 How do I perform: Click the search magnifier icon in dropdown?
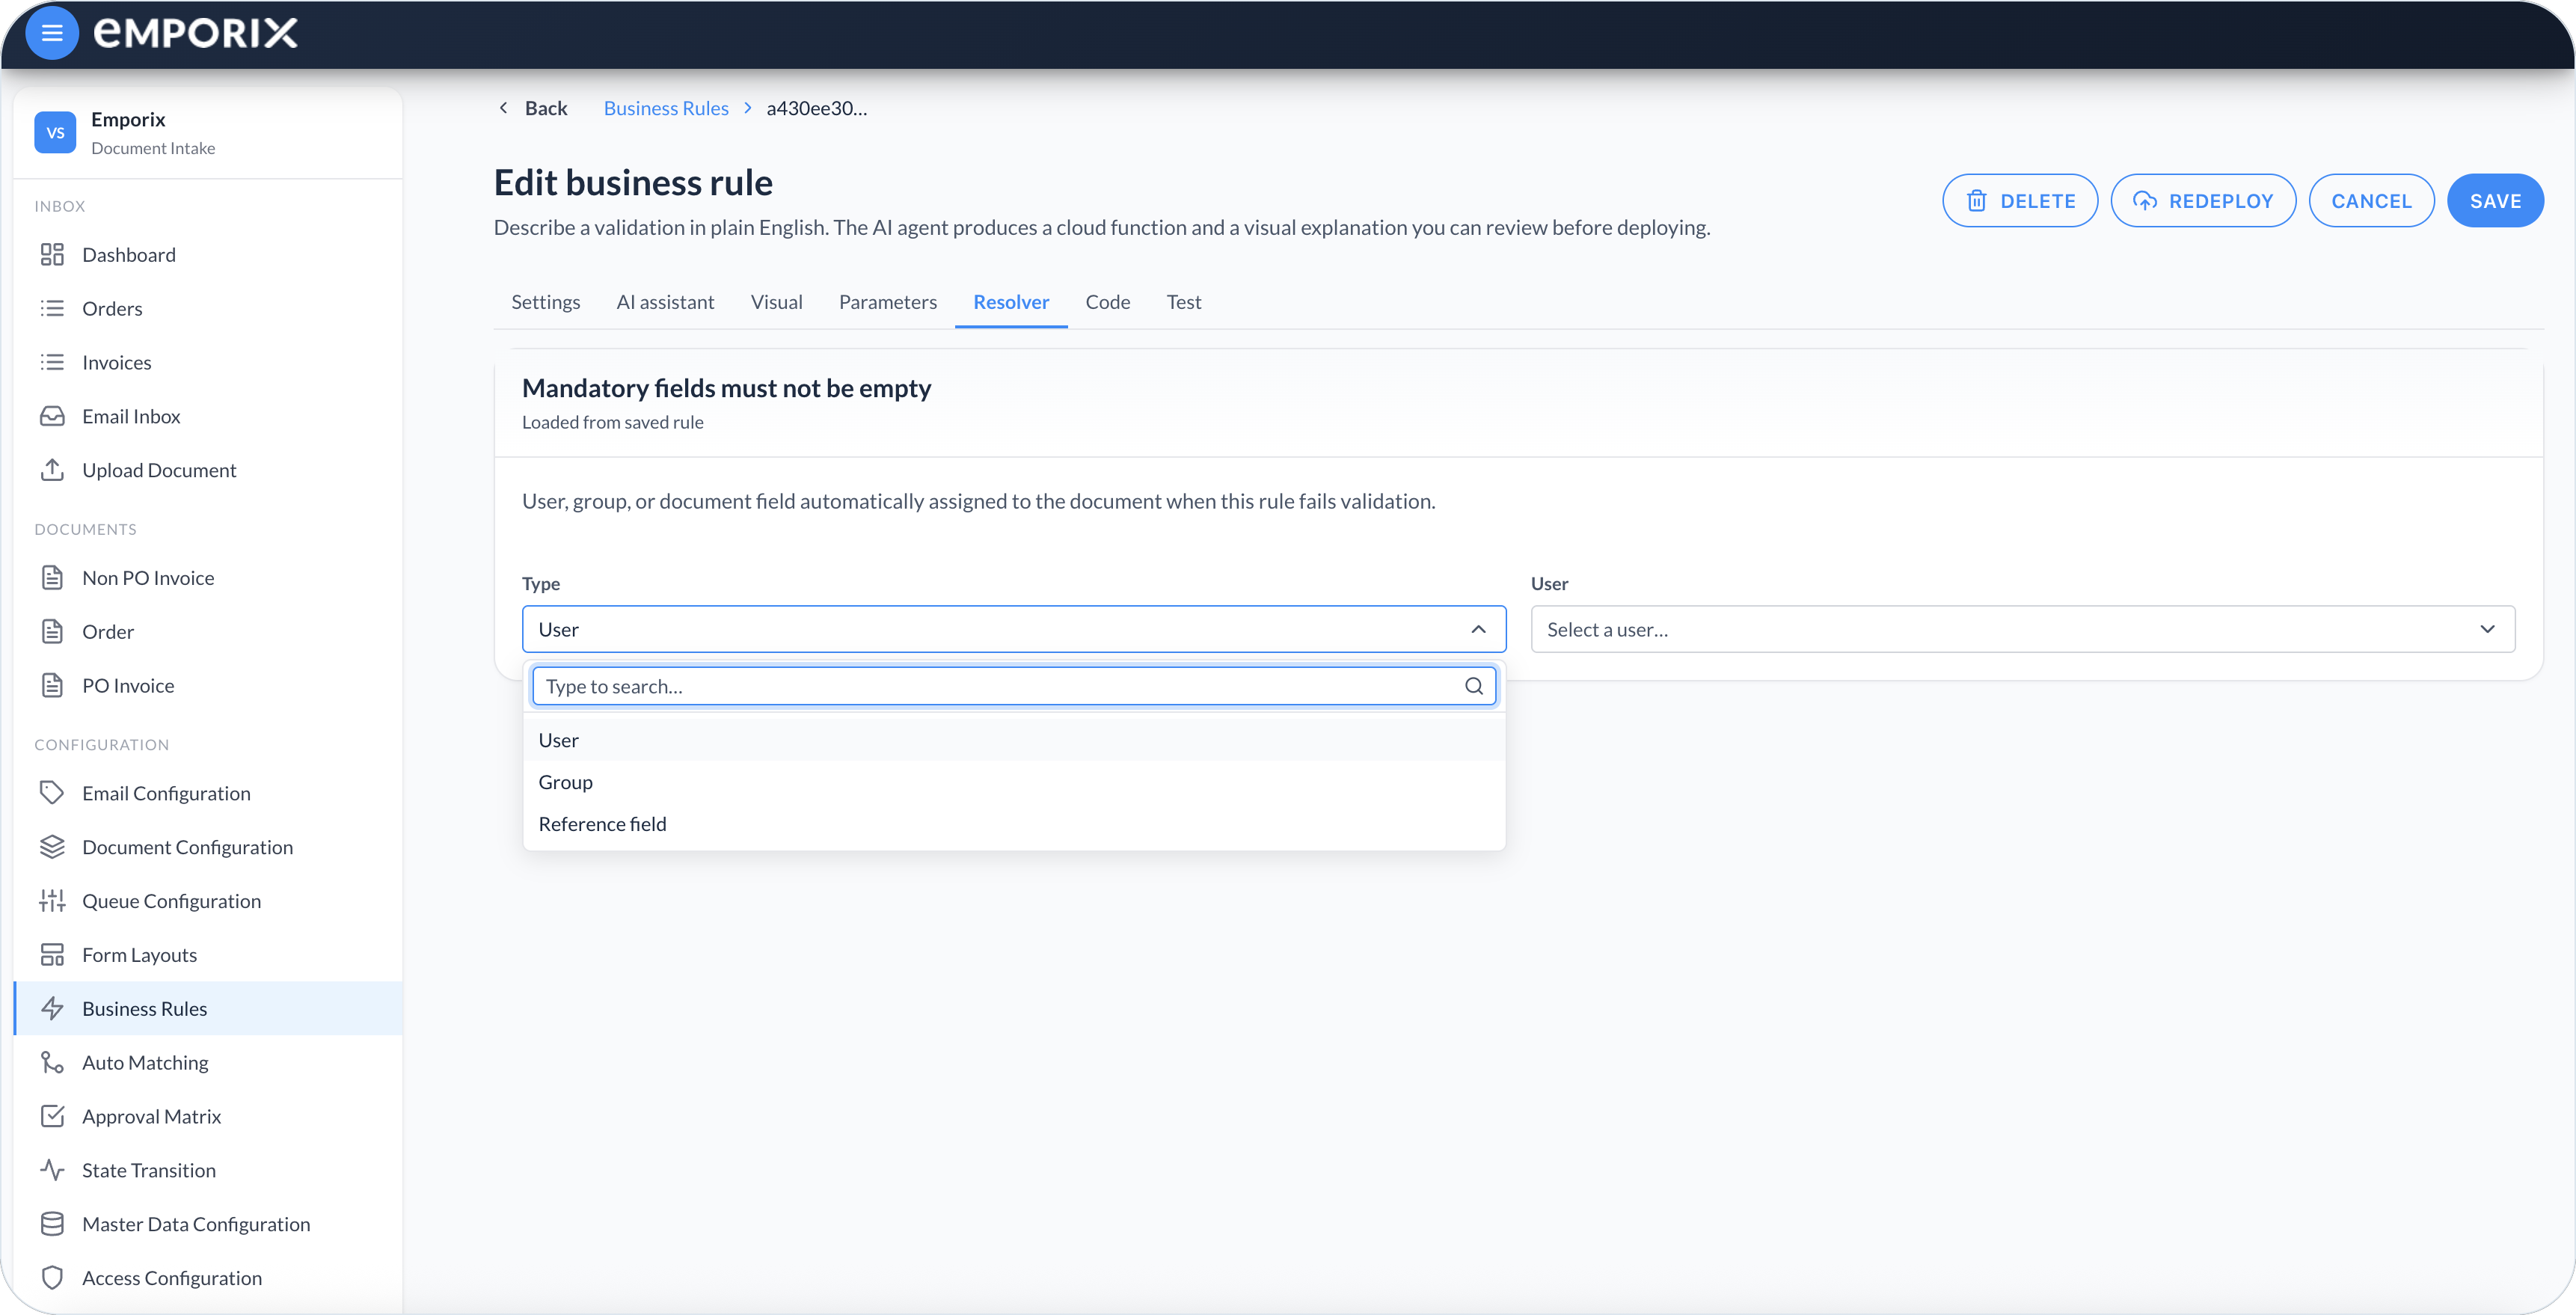(x=1474, y=686)
